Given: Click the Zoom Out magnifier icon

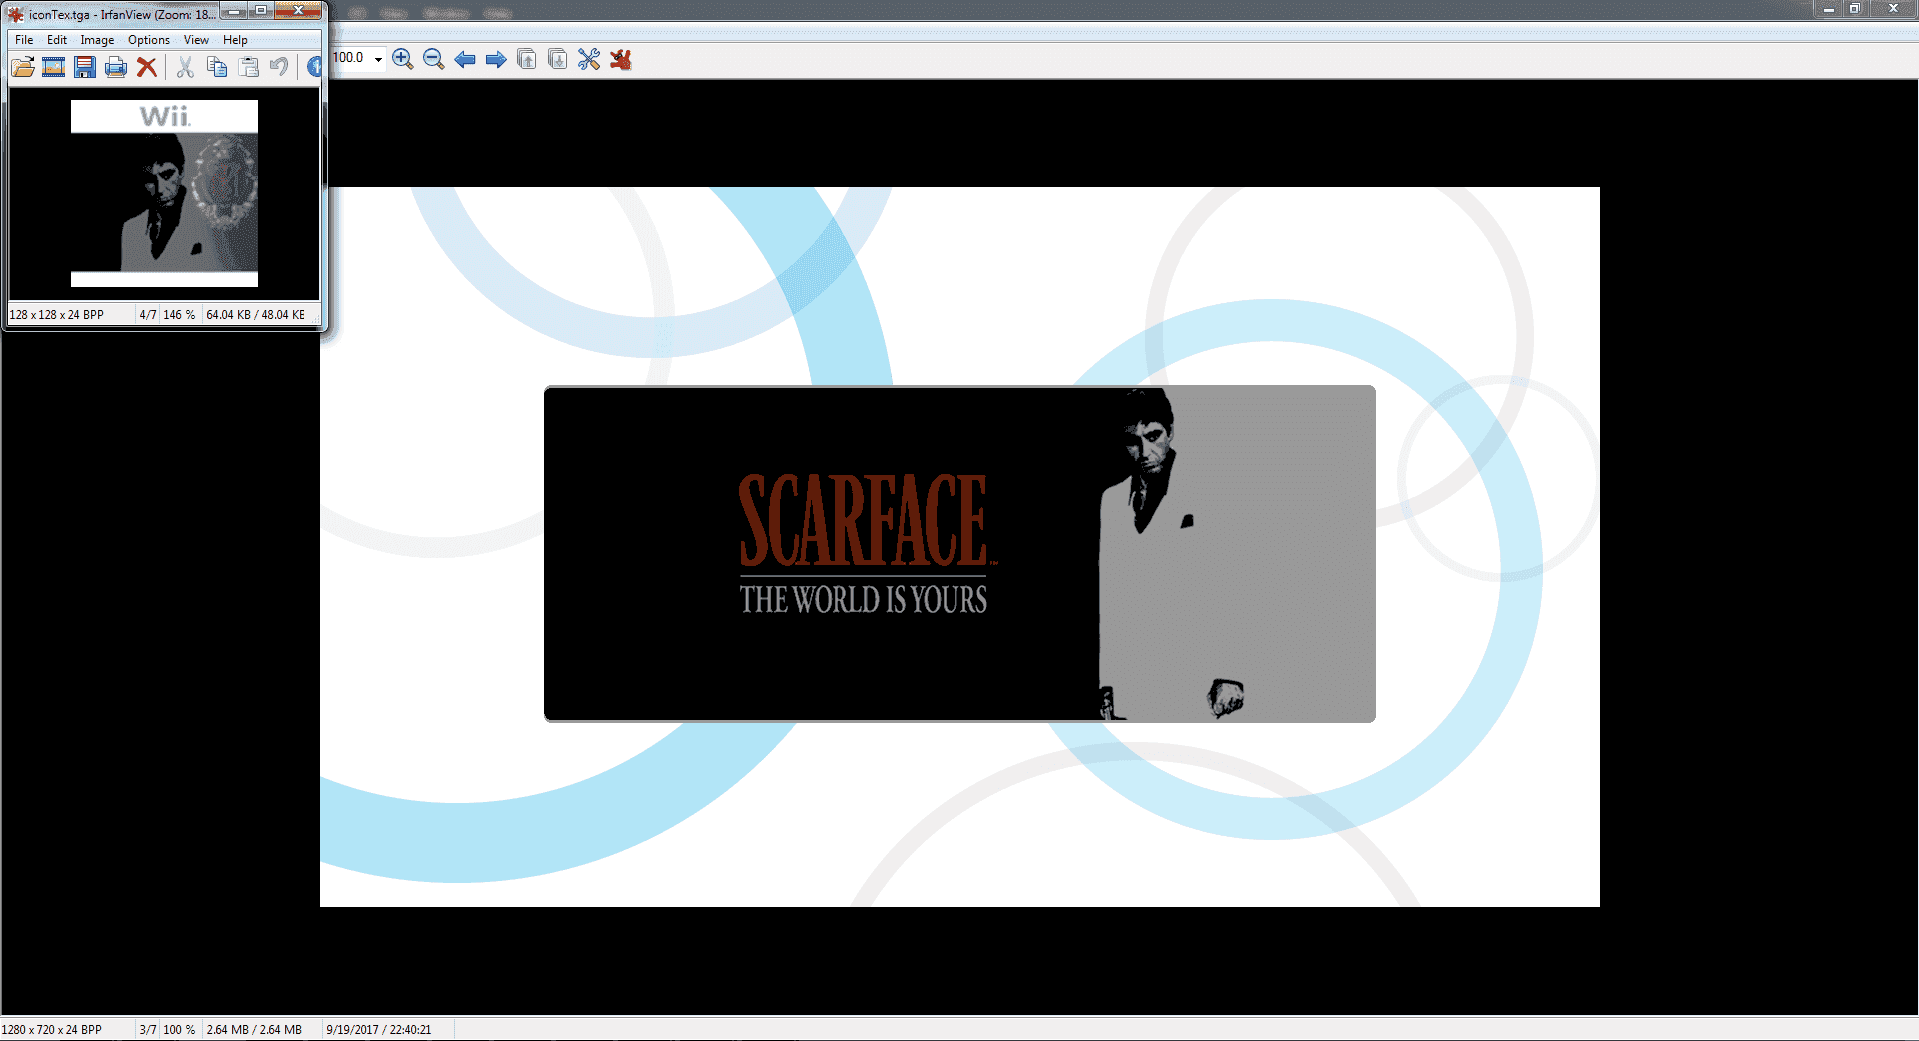Looking at the screenshot, I should [434, 59].
